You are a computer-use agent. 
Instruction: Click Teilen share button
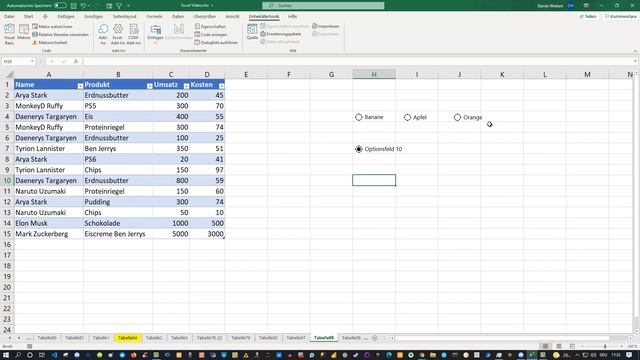click(x=588, y=16)
